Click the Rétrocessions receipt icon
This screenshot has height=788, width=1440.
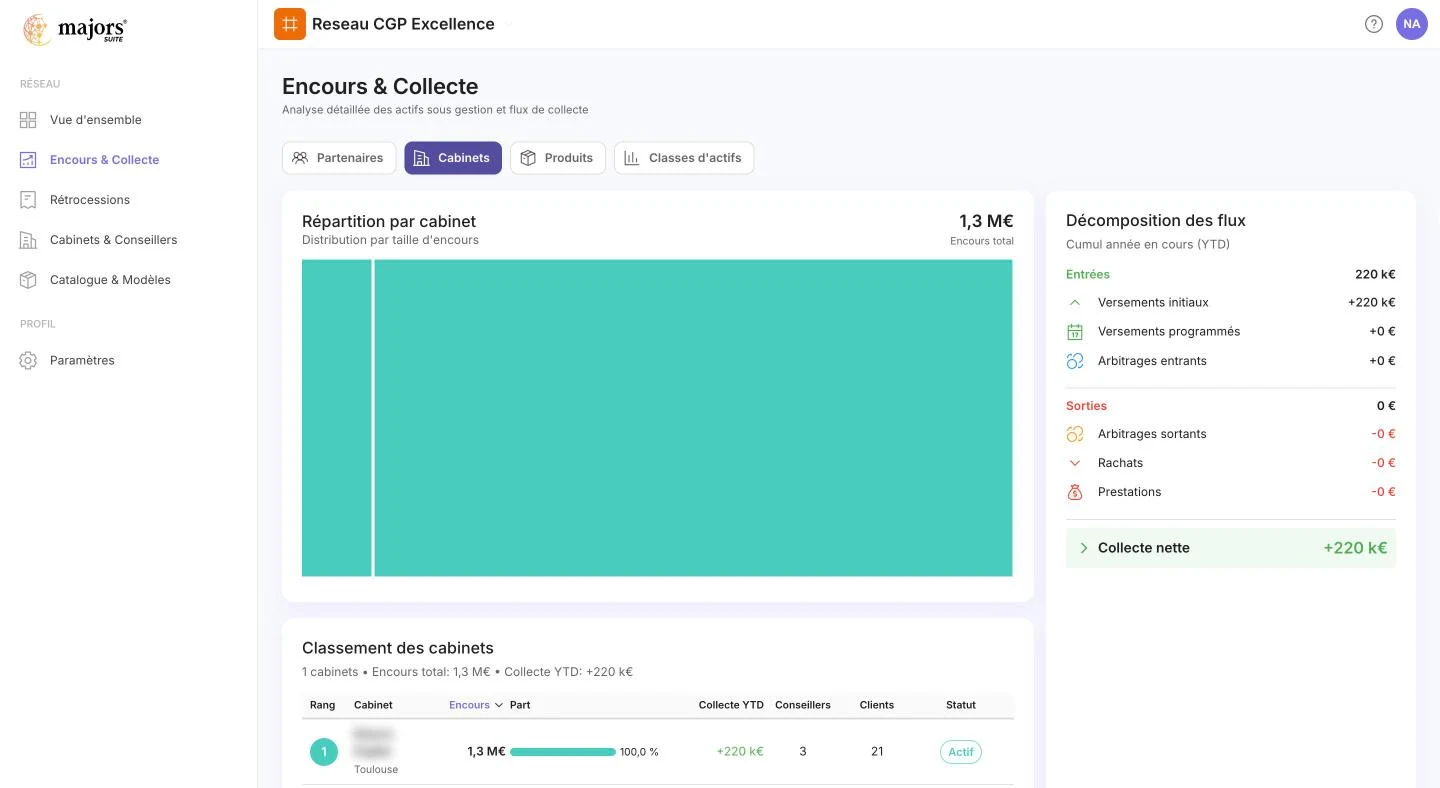point(28,200)
